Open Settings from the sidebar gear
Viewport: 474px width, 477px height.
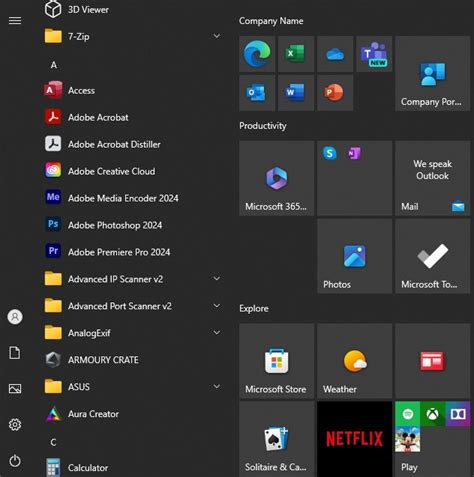coord(15,425)
